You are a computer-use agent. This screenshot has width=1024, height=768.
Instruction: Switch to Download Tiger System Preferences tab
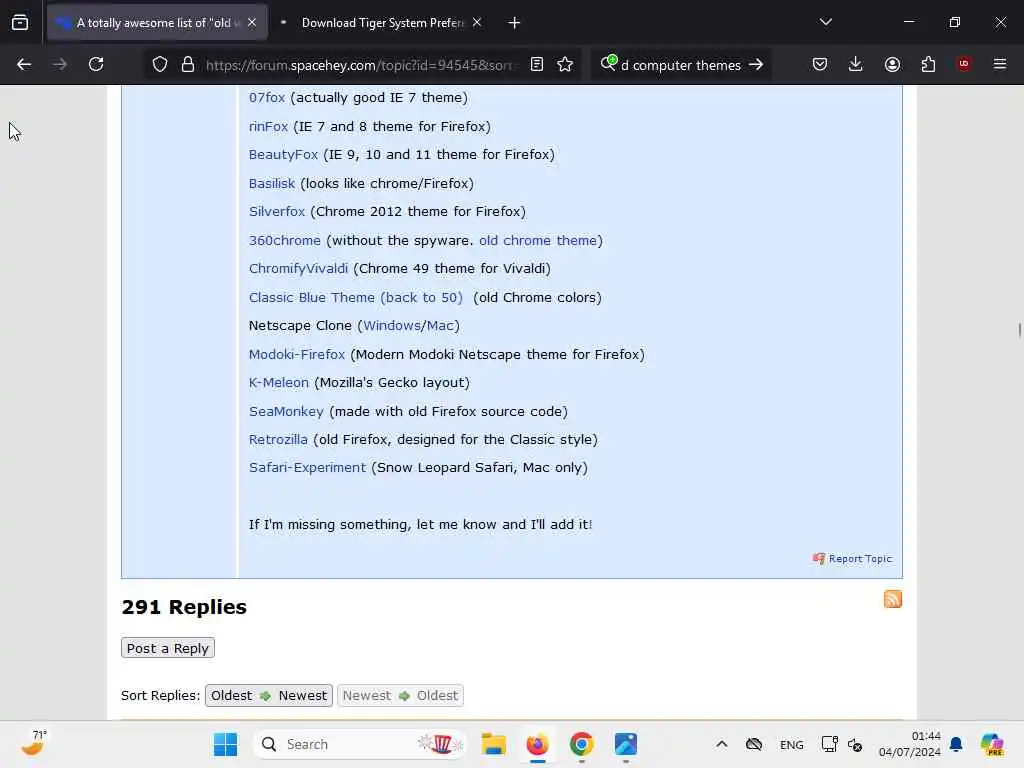pyautogui.click(x=381, y=23)
